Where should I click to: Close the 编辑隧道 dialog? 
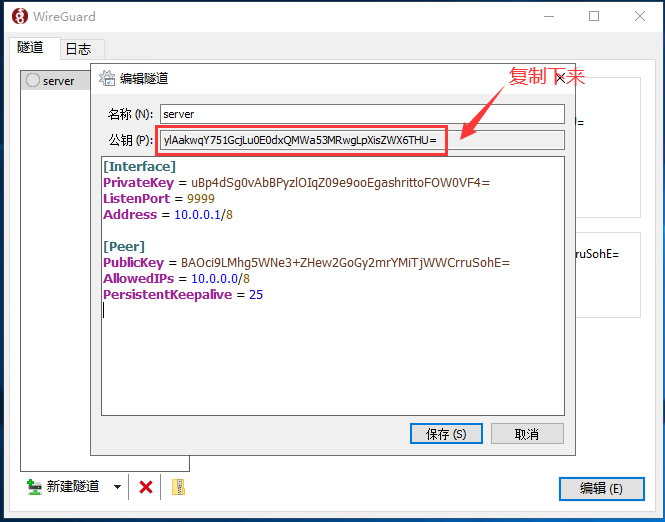560,78
